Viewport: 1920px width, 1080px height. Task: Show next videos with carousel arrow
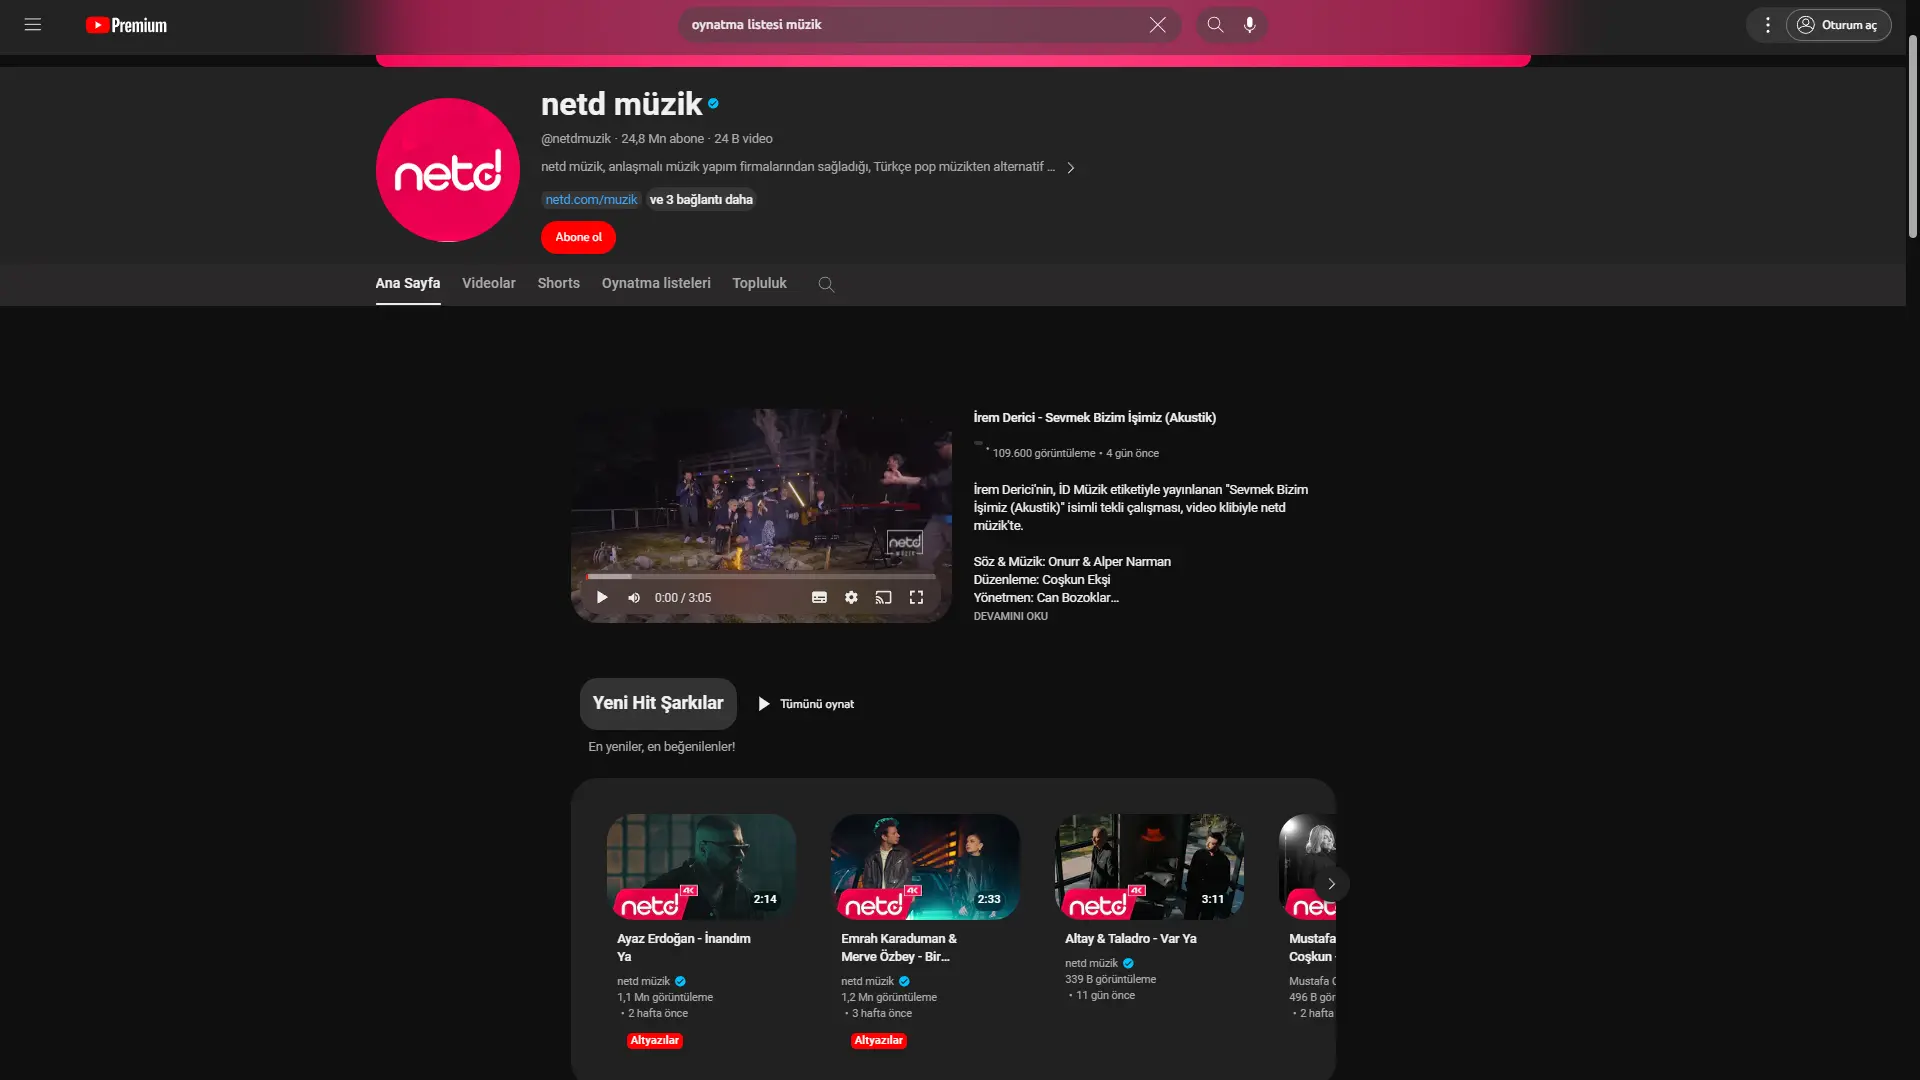(1331, 884)
